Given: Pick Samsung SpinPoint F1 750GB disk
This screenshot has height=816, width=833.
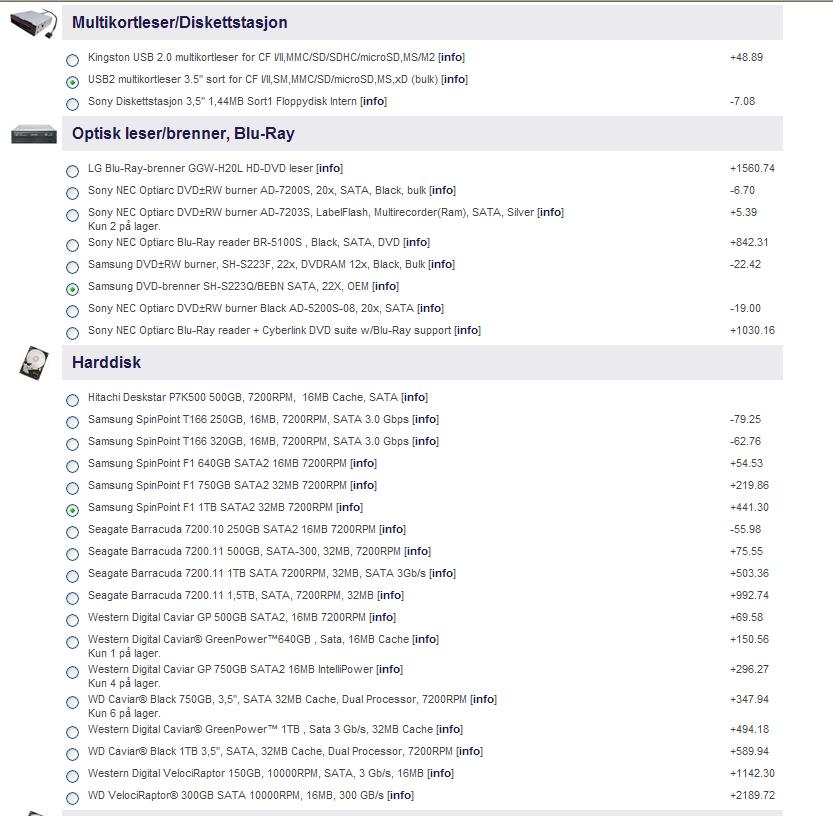Looking at the screenshot, I should 72,488.
